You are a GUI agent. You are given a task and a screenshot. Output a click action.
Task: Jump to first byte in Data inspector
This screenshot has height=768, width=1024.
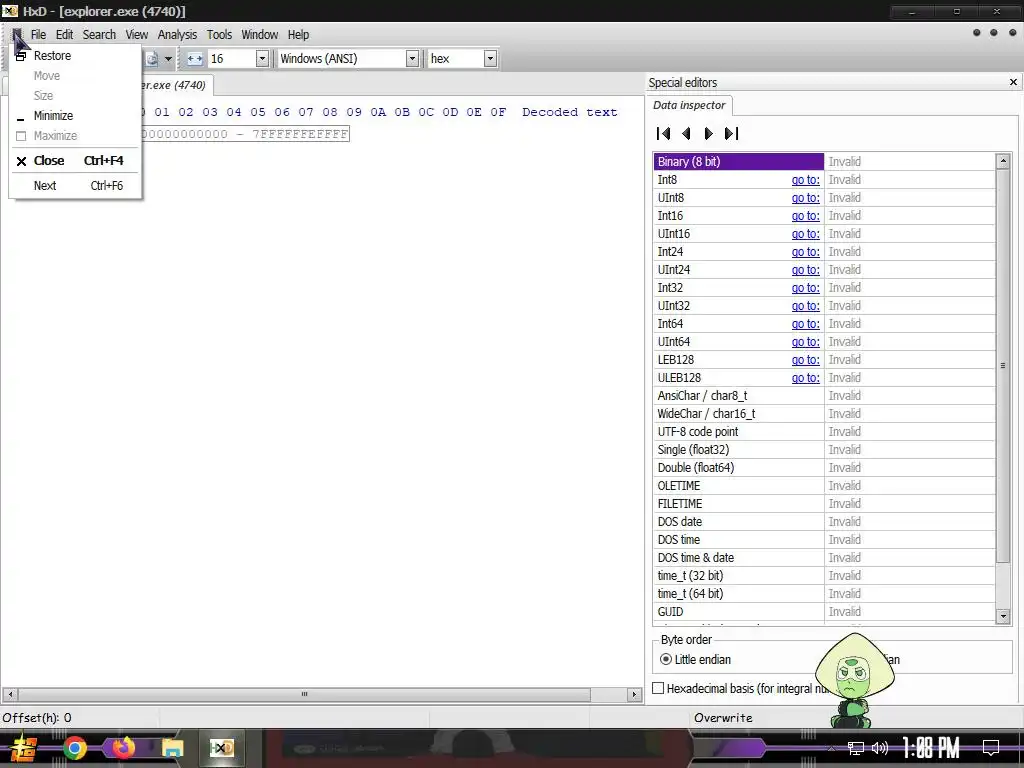(664, 133)
